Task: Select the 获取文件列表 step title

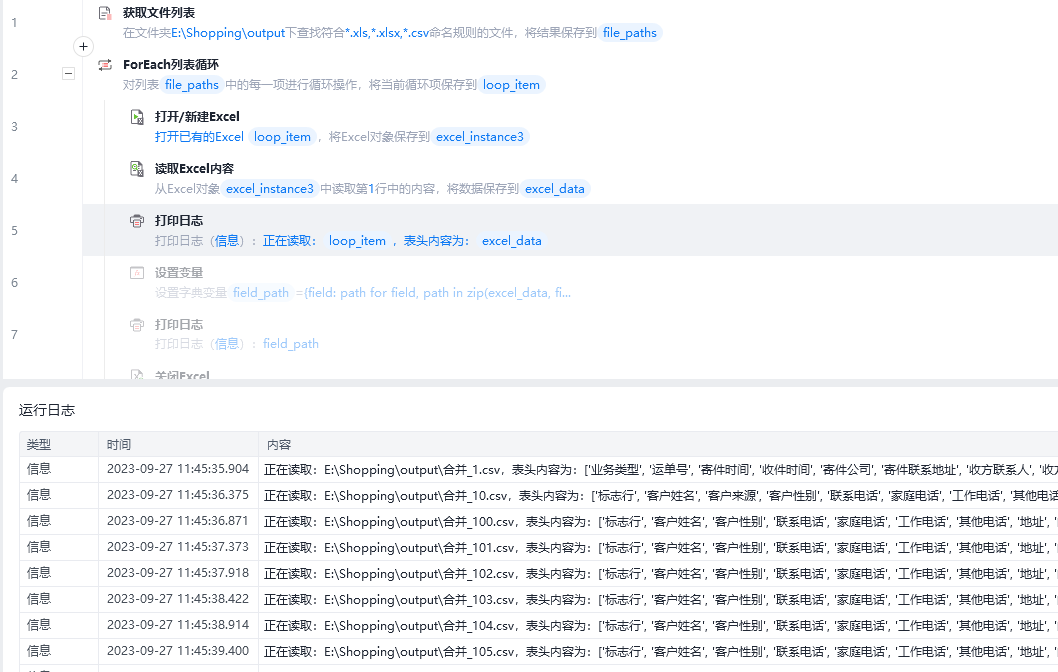Action: click(159, 13)
